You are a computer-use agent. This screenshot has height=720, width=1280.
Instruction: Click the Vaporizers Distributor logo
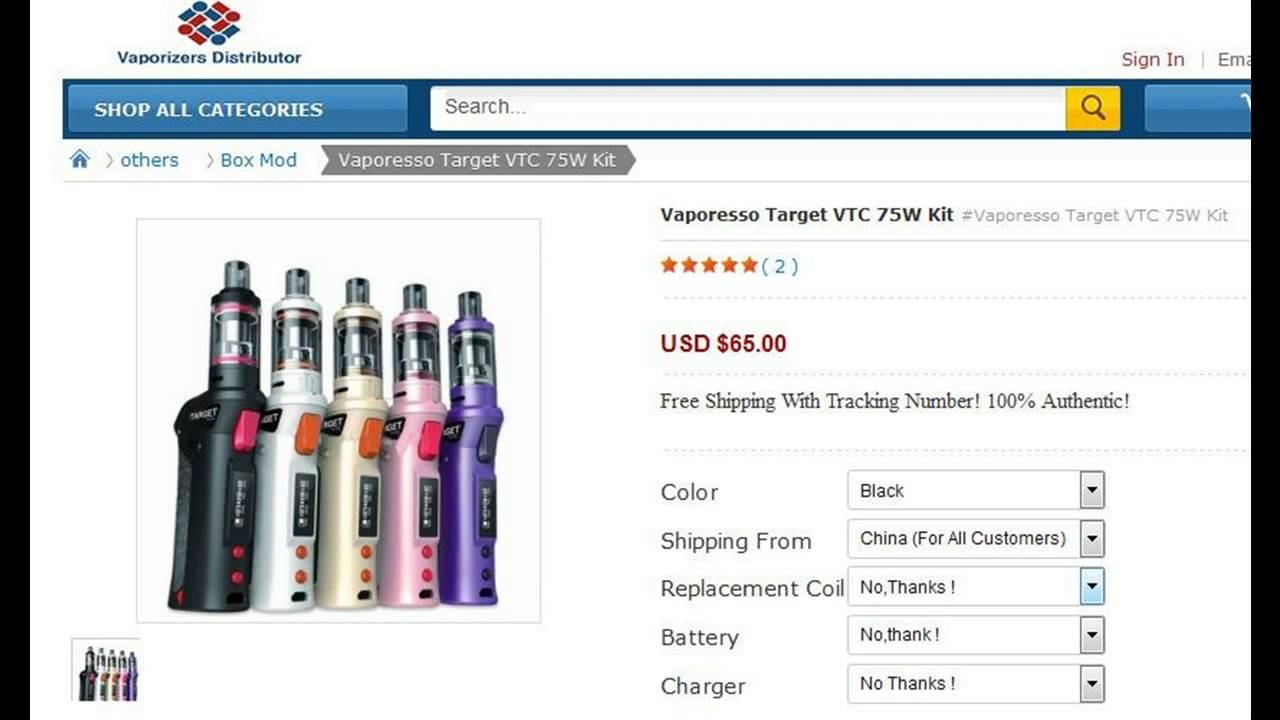[x=209, y=34]
